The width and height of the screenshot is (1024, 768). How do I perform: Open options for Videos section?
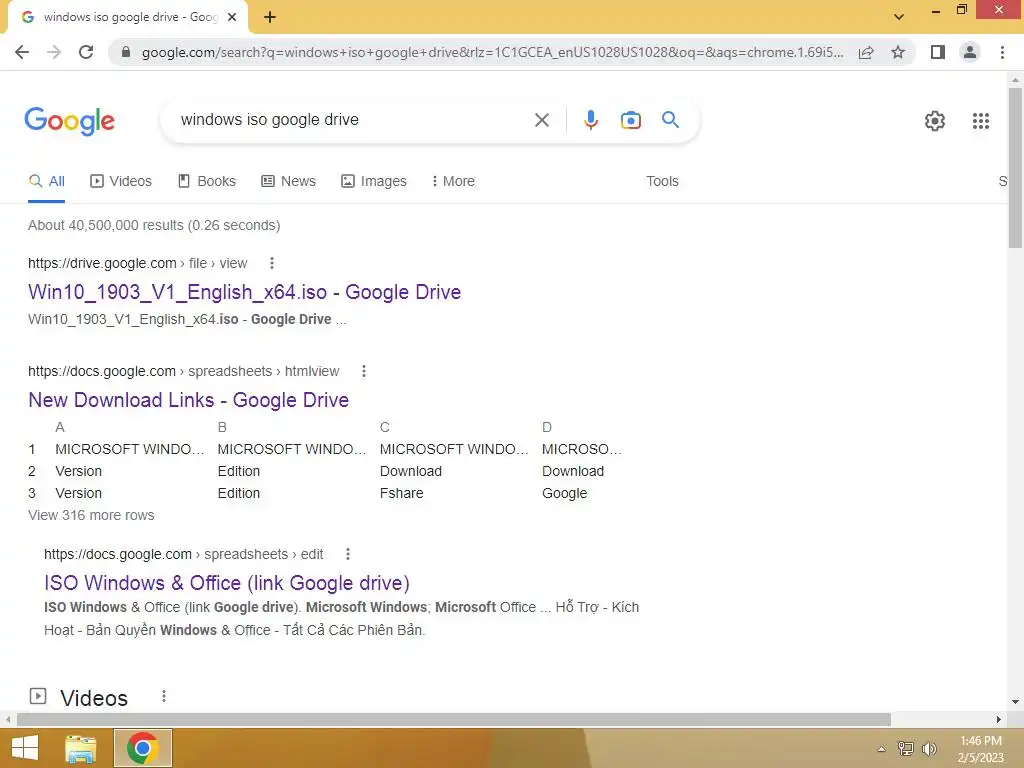point(164,696)
